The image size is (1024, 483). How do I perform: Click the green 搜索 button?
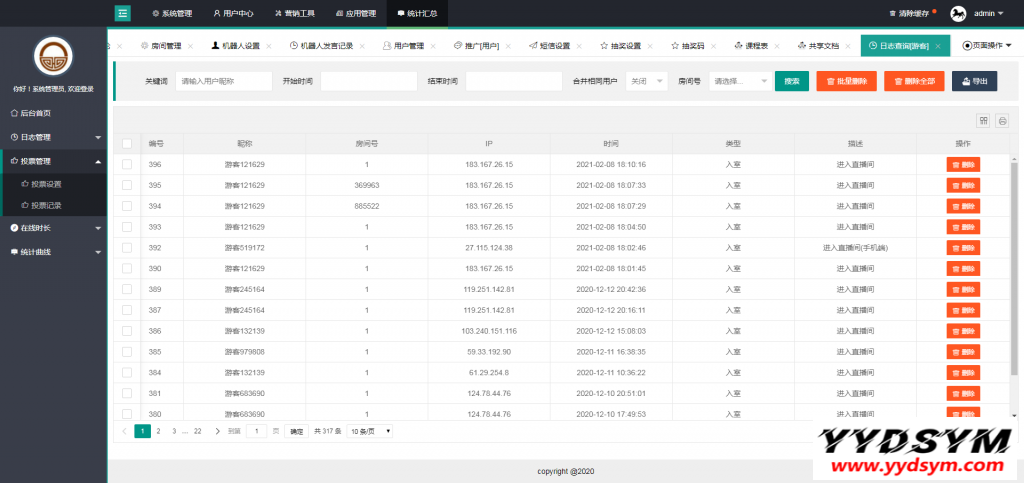[791, 82]
